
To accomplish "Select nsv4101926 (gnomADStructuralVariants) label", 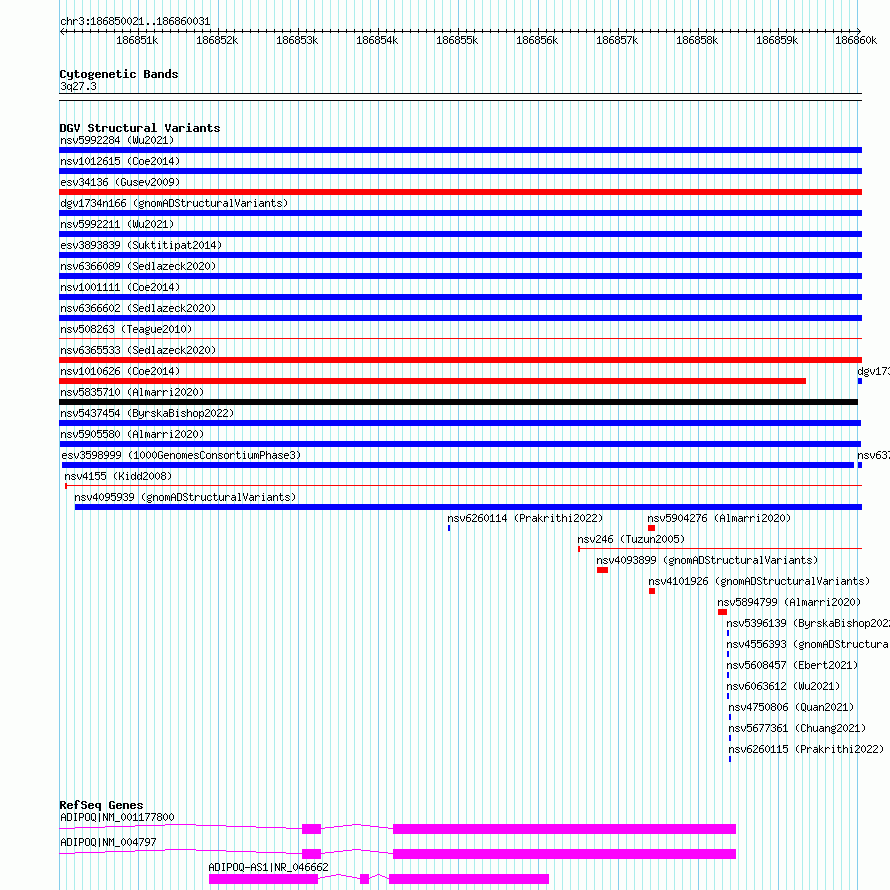I will [x=759, y=581].
